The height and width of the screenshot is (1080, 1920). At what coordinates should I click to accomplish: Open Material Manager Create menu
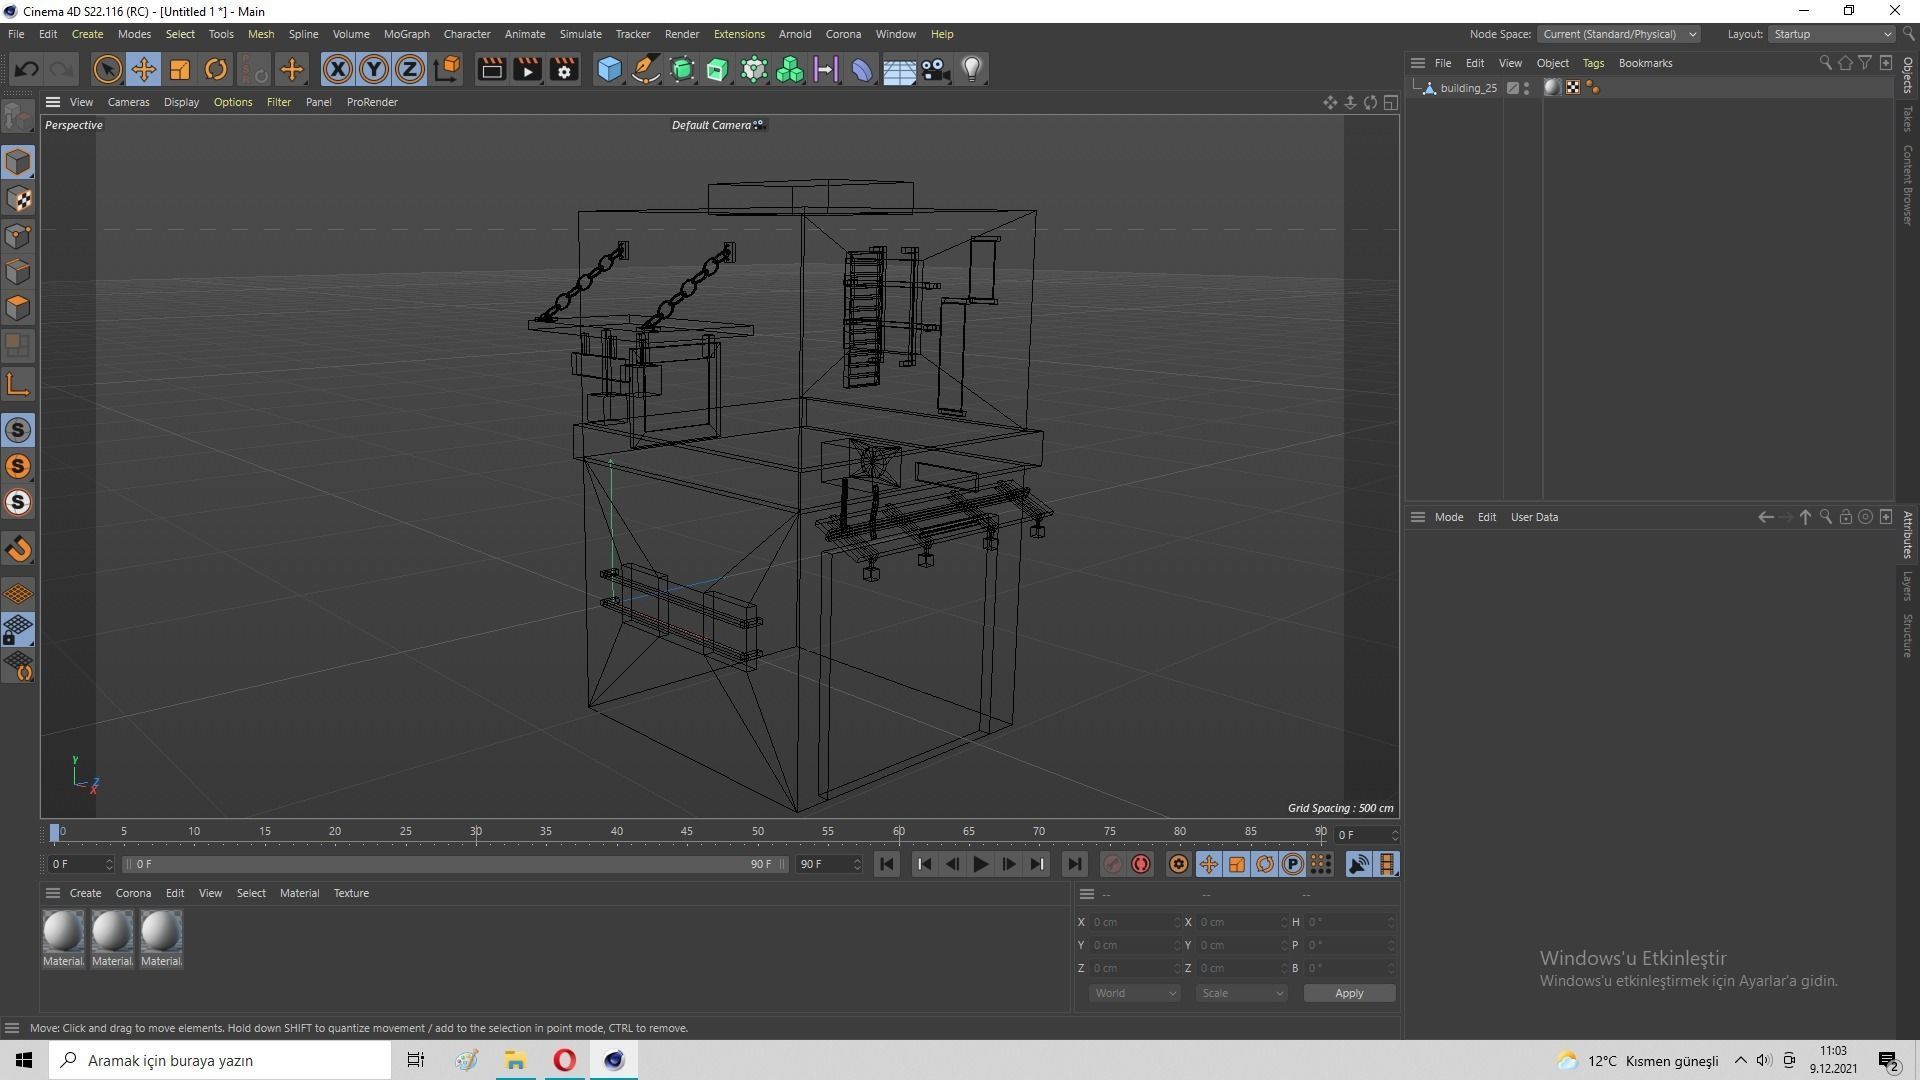click(x=85, y=893)
